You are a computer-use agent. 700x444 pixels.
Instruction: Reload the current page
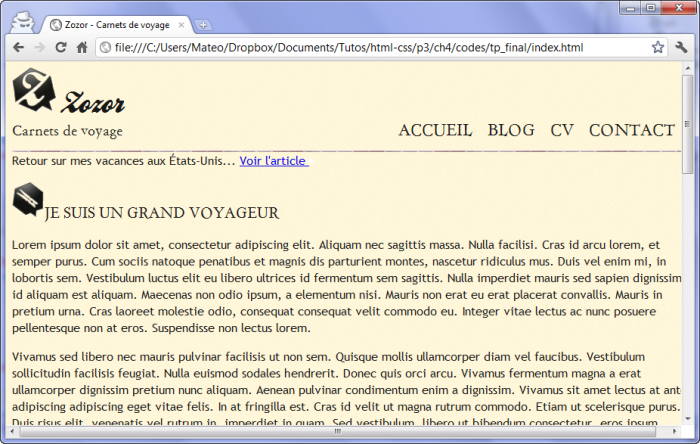pyautogui.click(x=60, y=47)
